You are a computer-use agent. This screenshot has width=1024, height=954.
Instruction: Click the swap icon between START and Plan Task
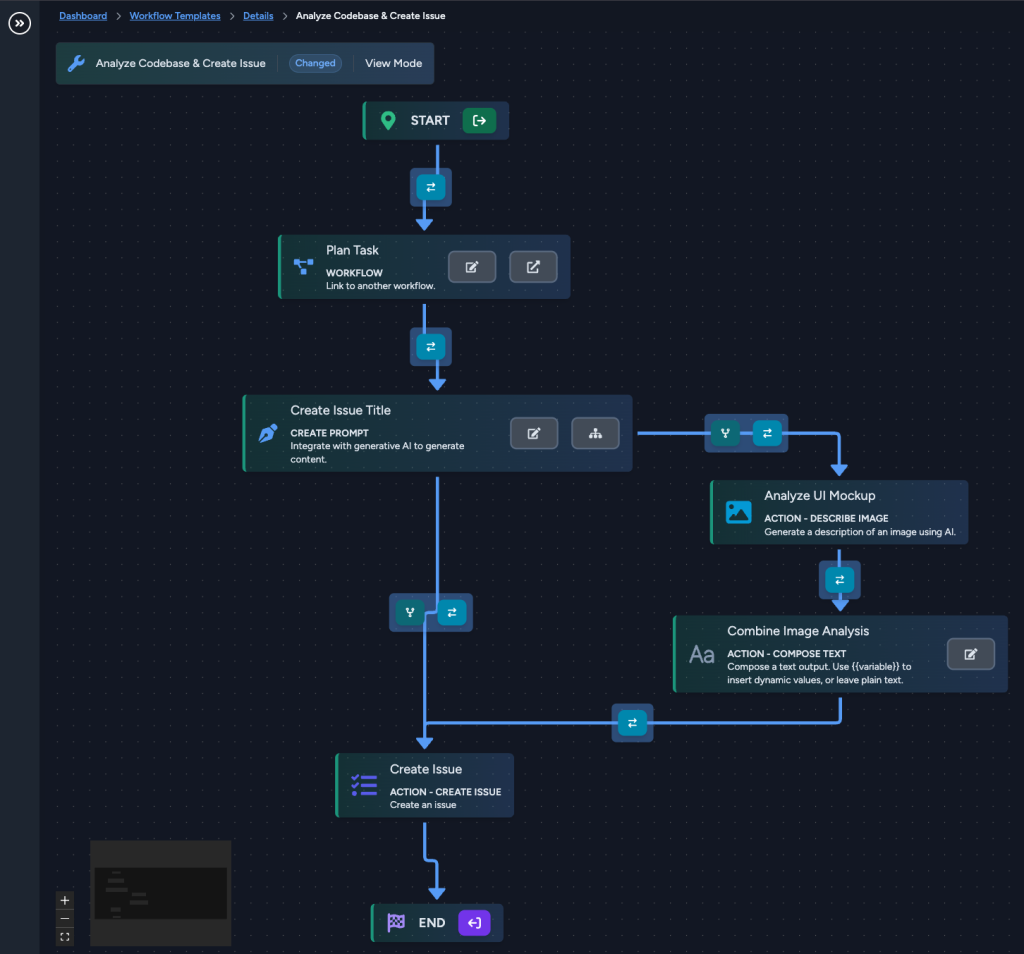[430, 186]
